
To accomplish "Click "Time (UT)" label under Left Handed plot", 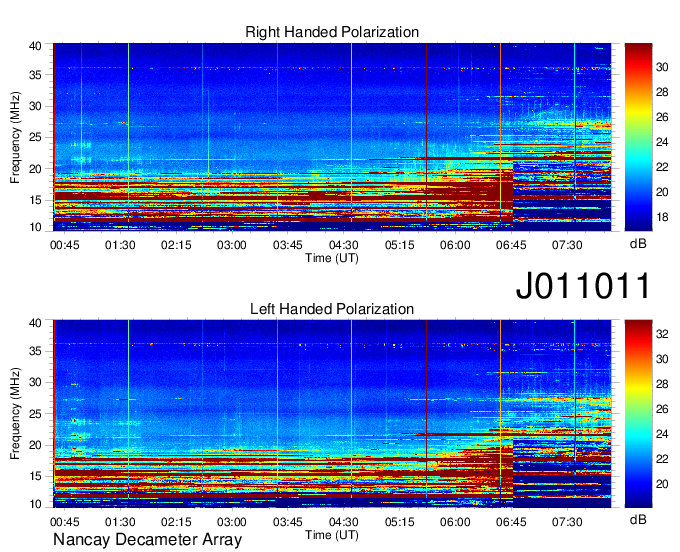I will click(332, 535).
